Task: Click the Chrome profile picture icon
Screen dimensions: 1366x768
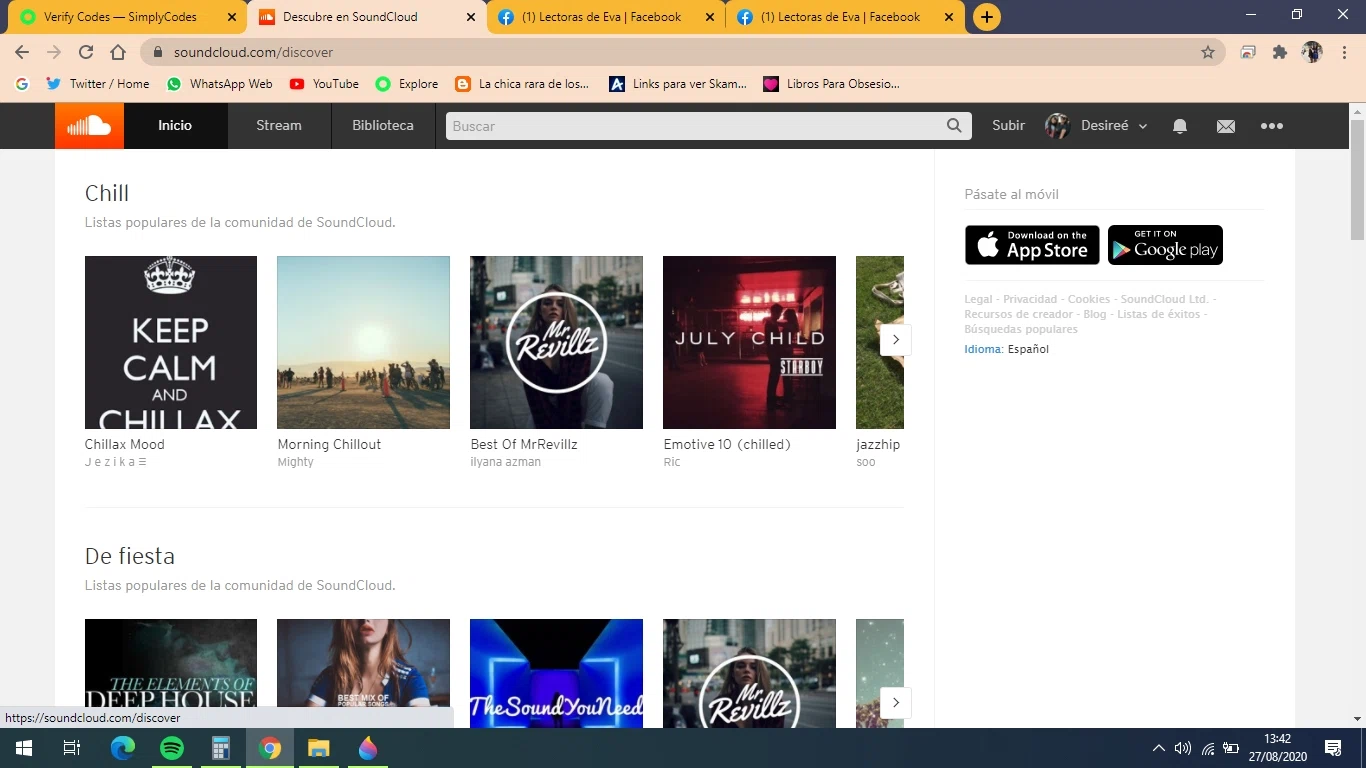Action: click(x=1312, y=52)
